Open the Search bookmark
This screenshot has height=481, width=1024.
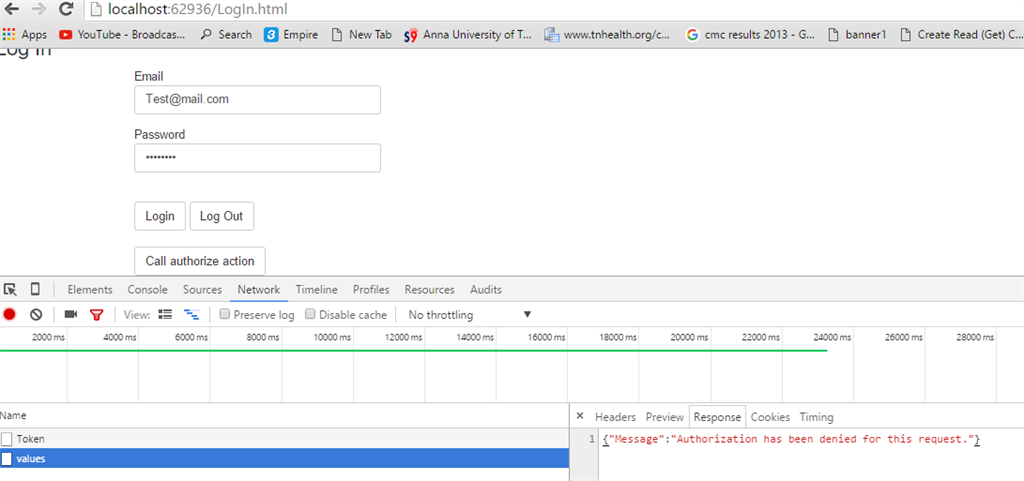[x=226, y=35]
